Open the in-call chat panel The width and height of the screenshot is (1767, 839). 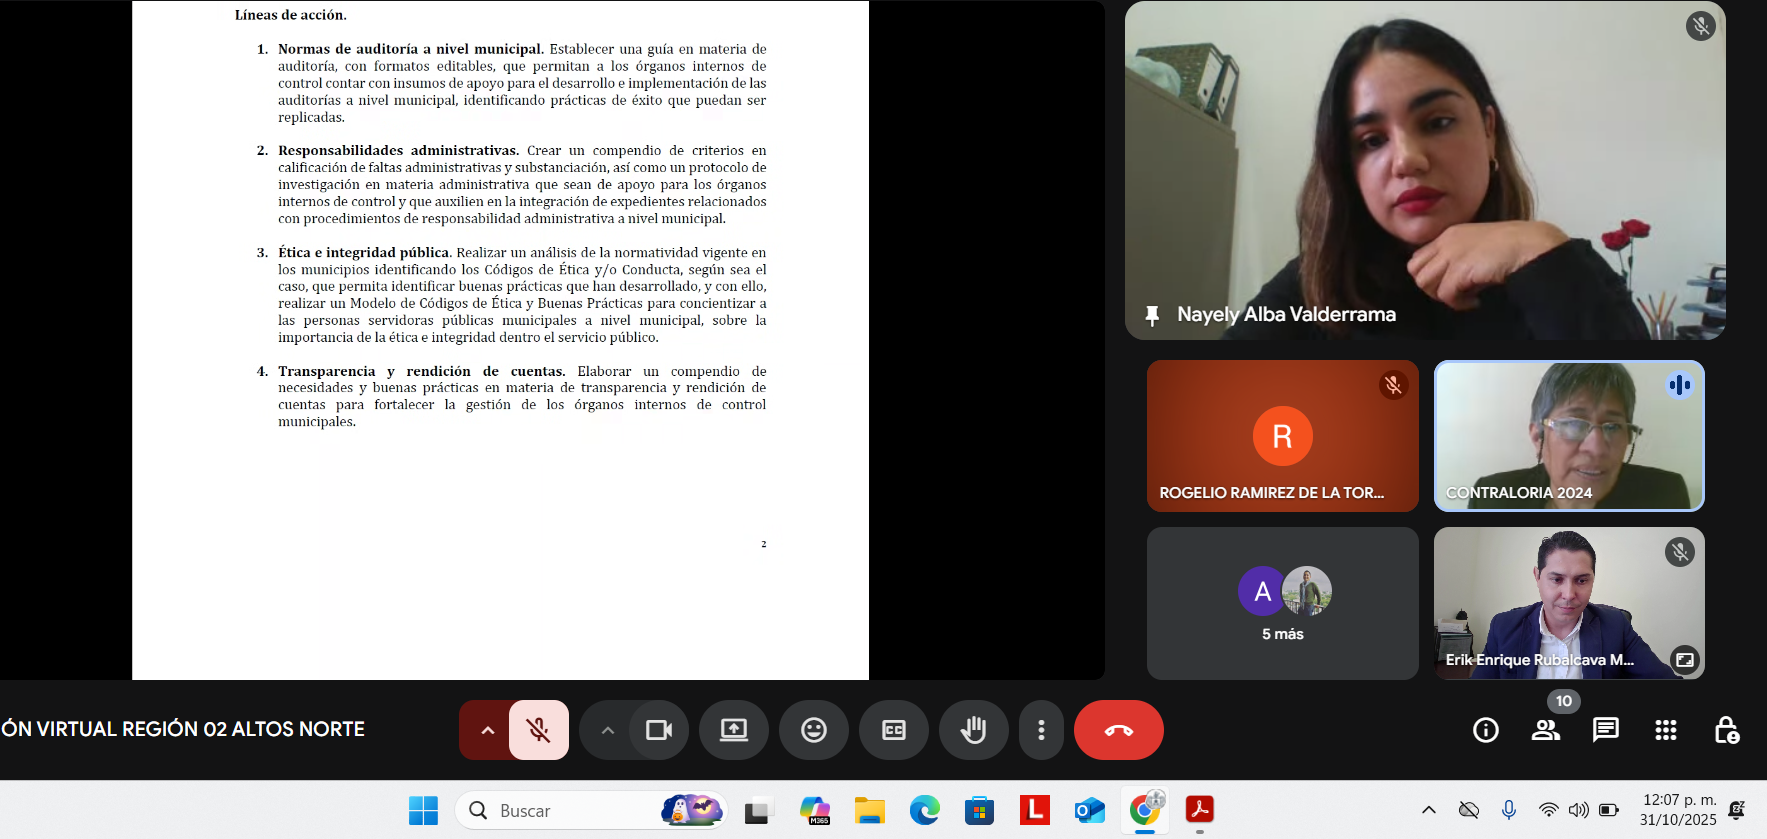pyautogui.click(x=1606, y=730)
